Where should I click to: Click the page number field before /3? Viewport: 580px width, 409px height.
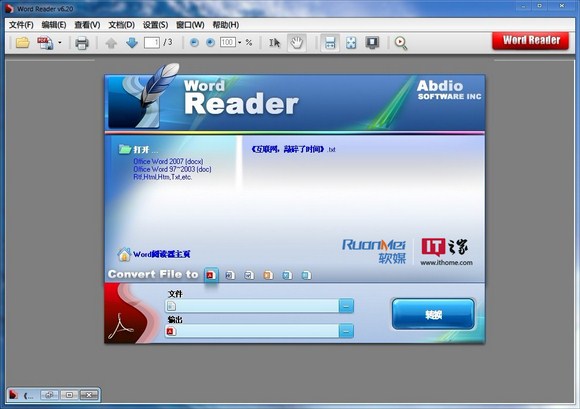tap(152, 43)
